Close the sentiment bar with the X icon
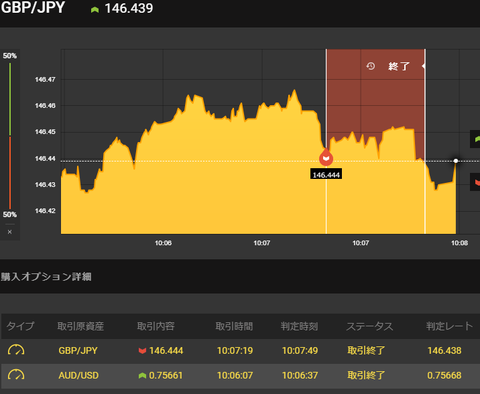The image size is (480, 394). [x=10, y=232]
